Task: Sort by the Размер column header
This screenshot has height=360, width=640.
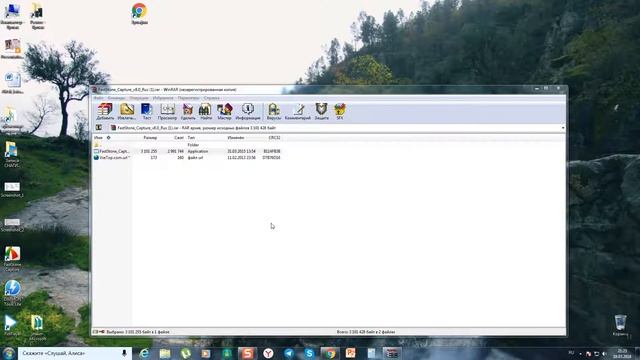Action: (150, 138)
